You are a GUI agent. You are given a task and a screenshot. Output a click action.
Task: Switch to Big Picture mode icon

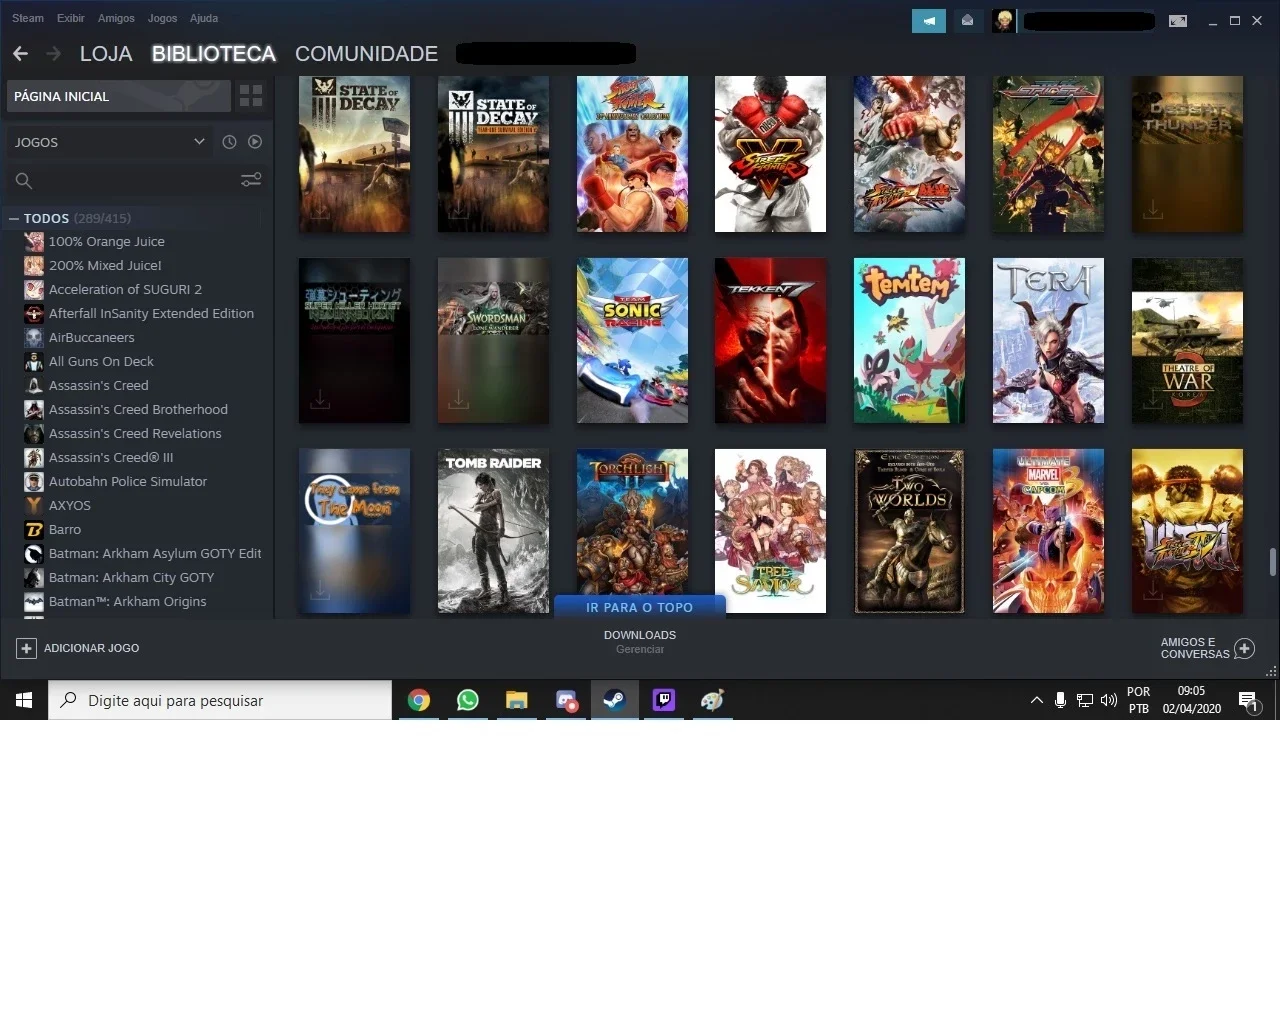pyautogui.click(x=1178, y=20)
